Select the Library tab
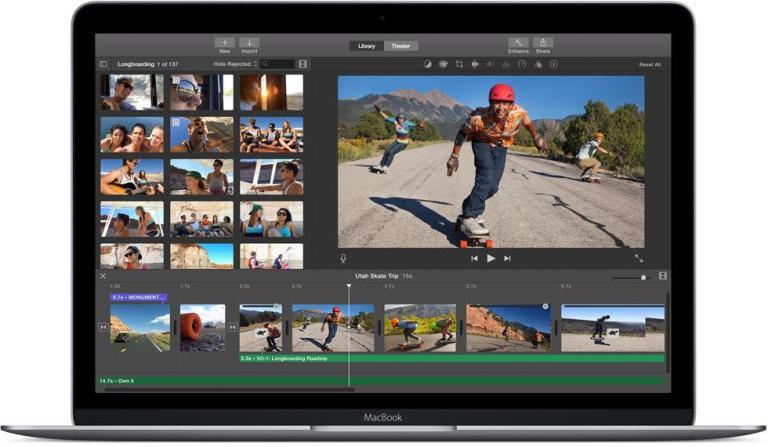The width and height of the screenshot is (768, 447). tap(367, 46)
